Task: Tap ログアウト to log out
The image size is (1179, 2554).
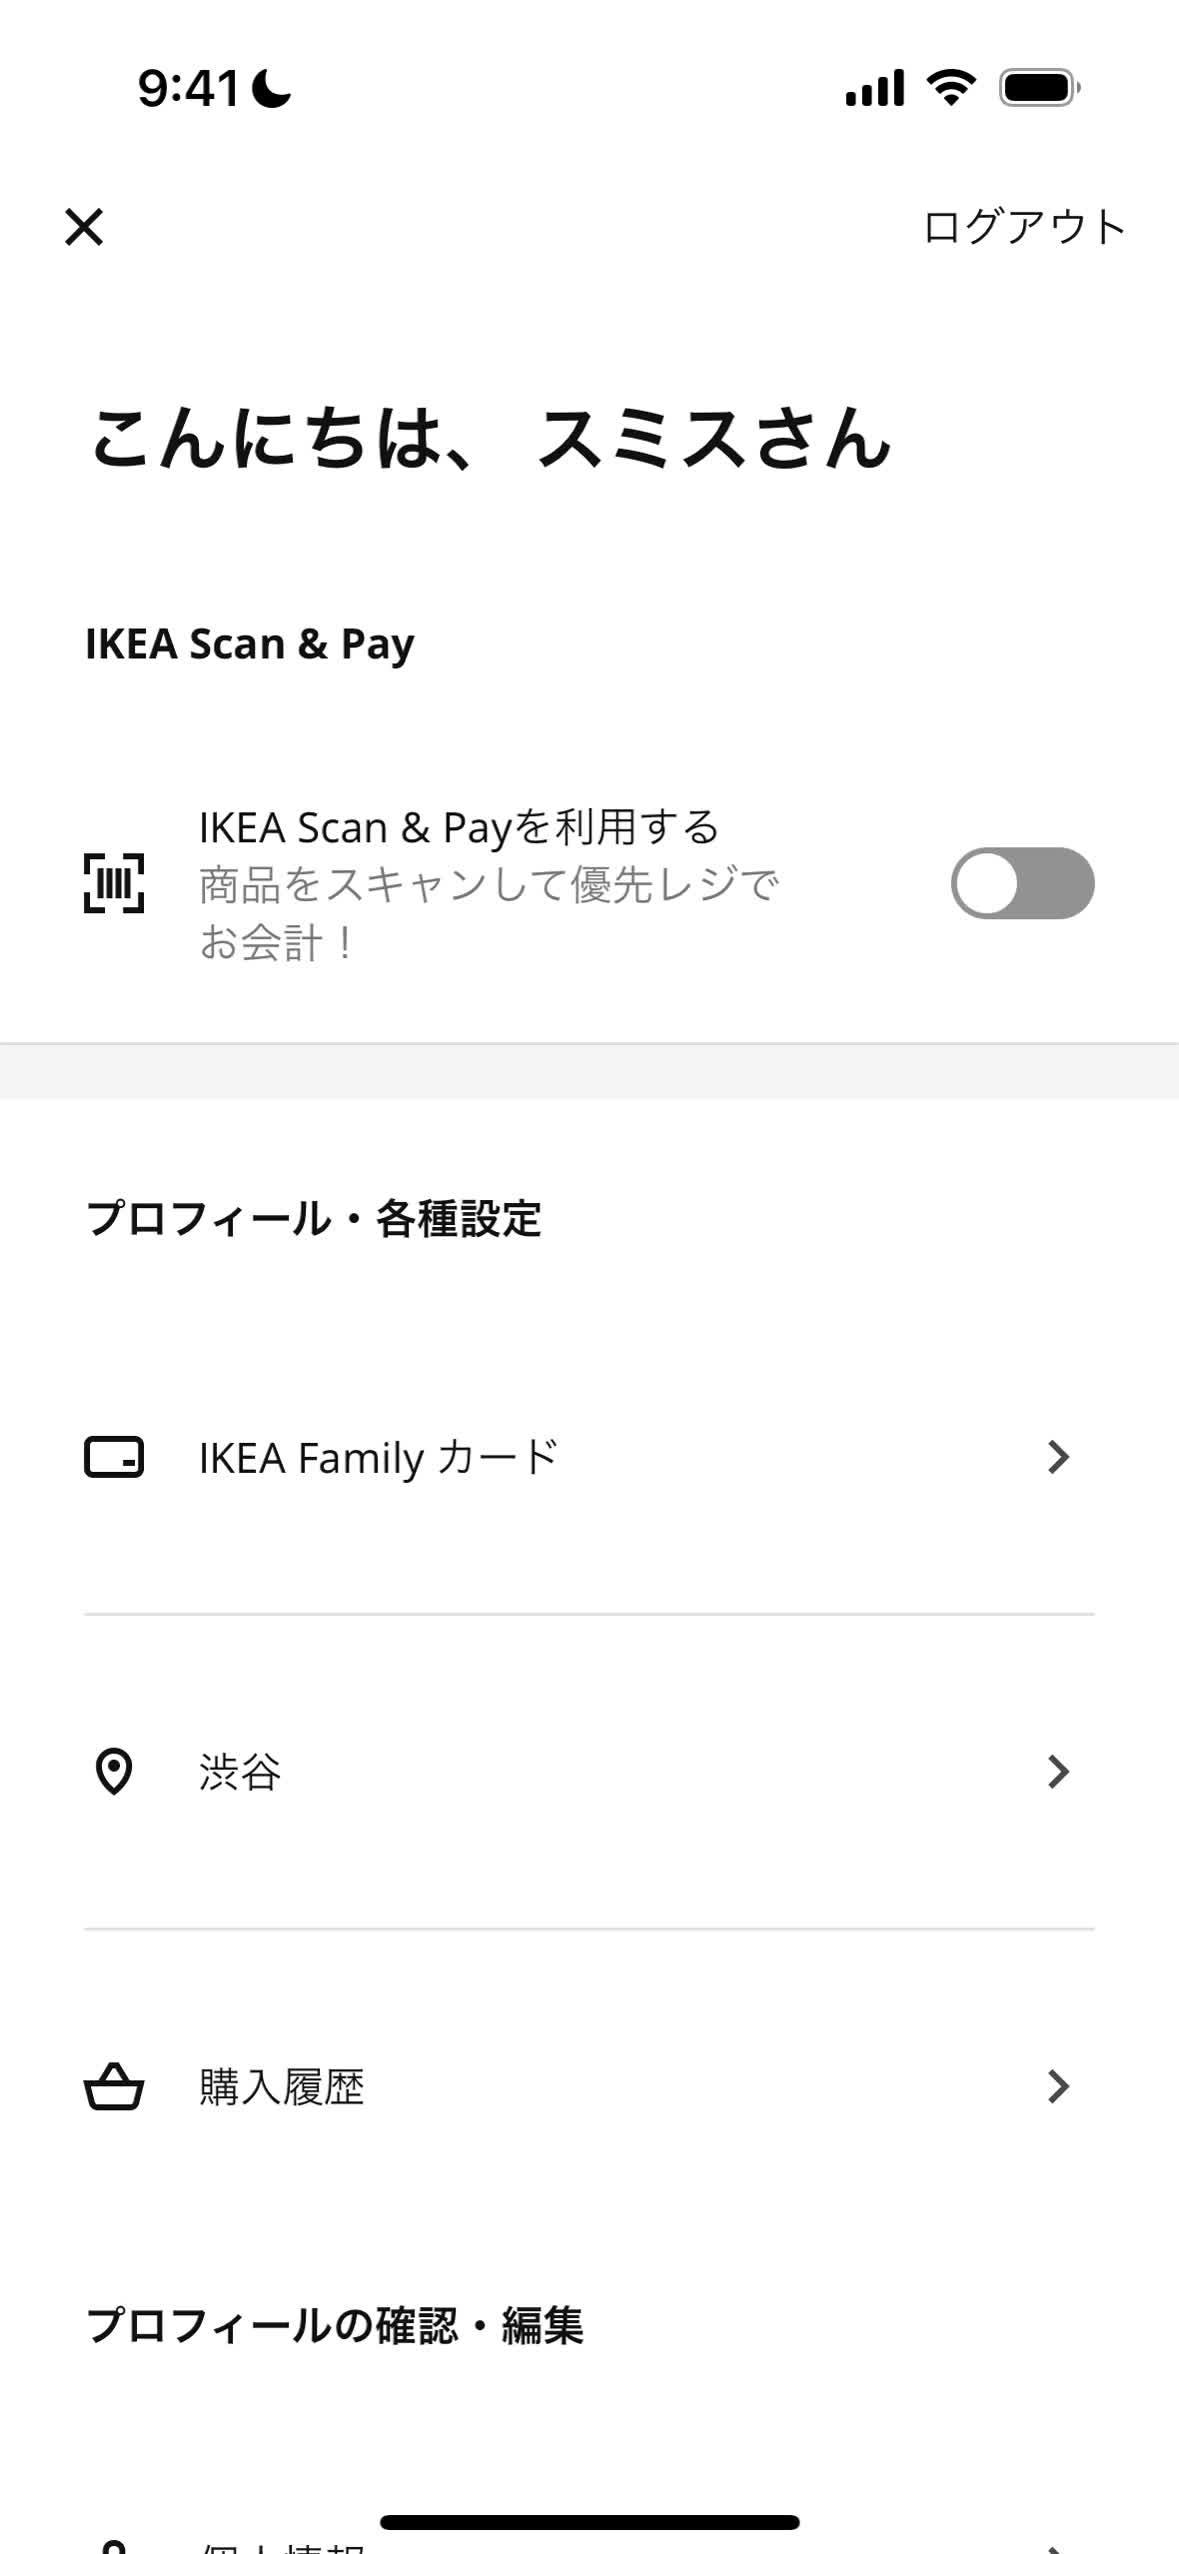Action: tap(1024, 227)
